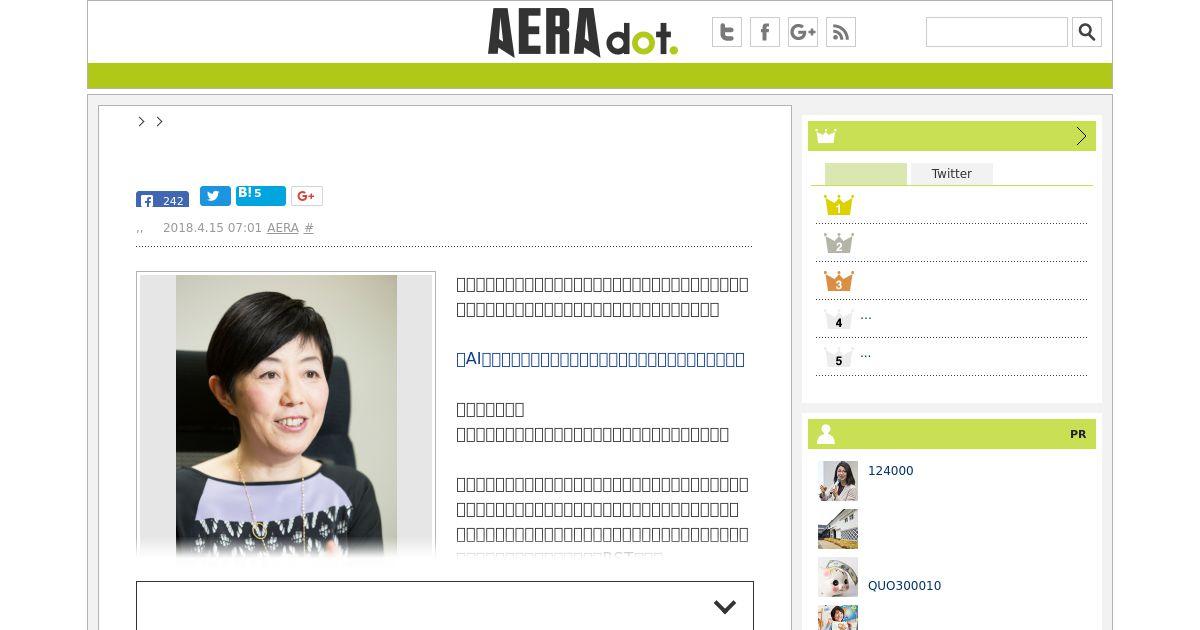Screen dimensions: 1200x630
Task: Open the hashtag link next to AERA
Action: (x=309, y=228)
